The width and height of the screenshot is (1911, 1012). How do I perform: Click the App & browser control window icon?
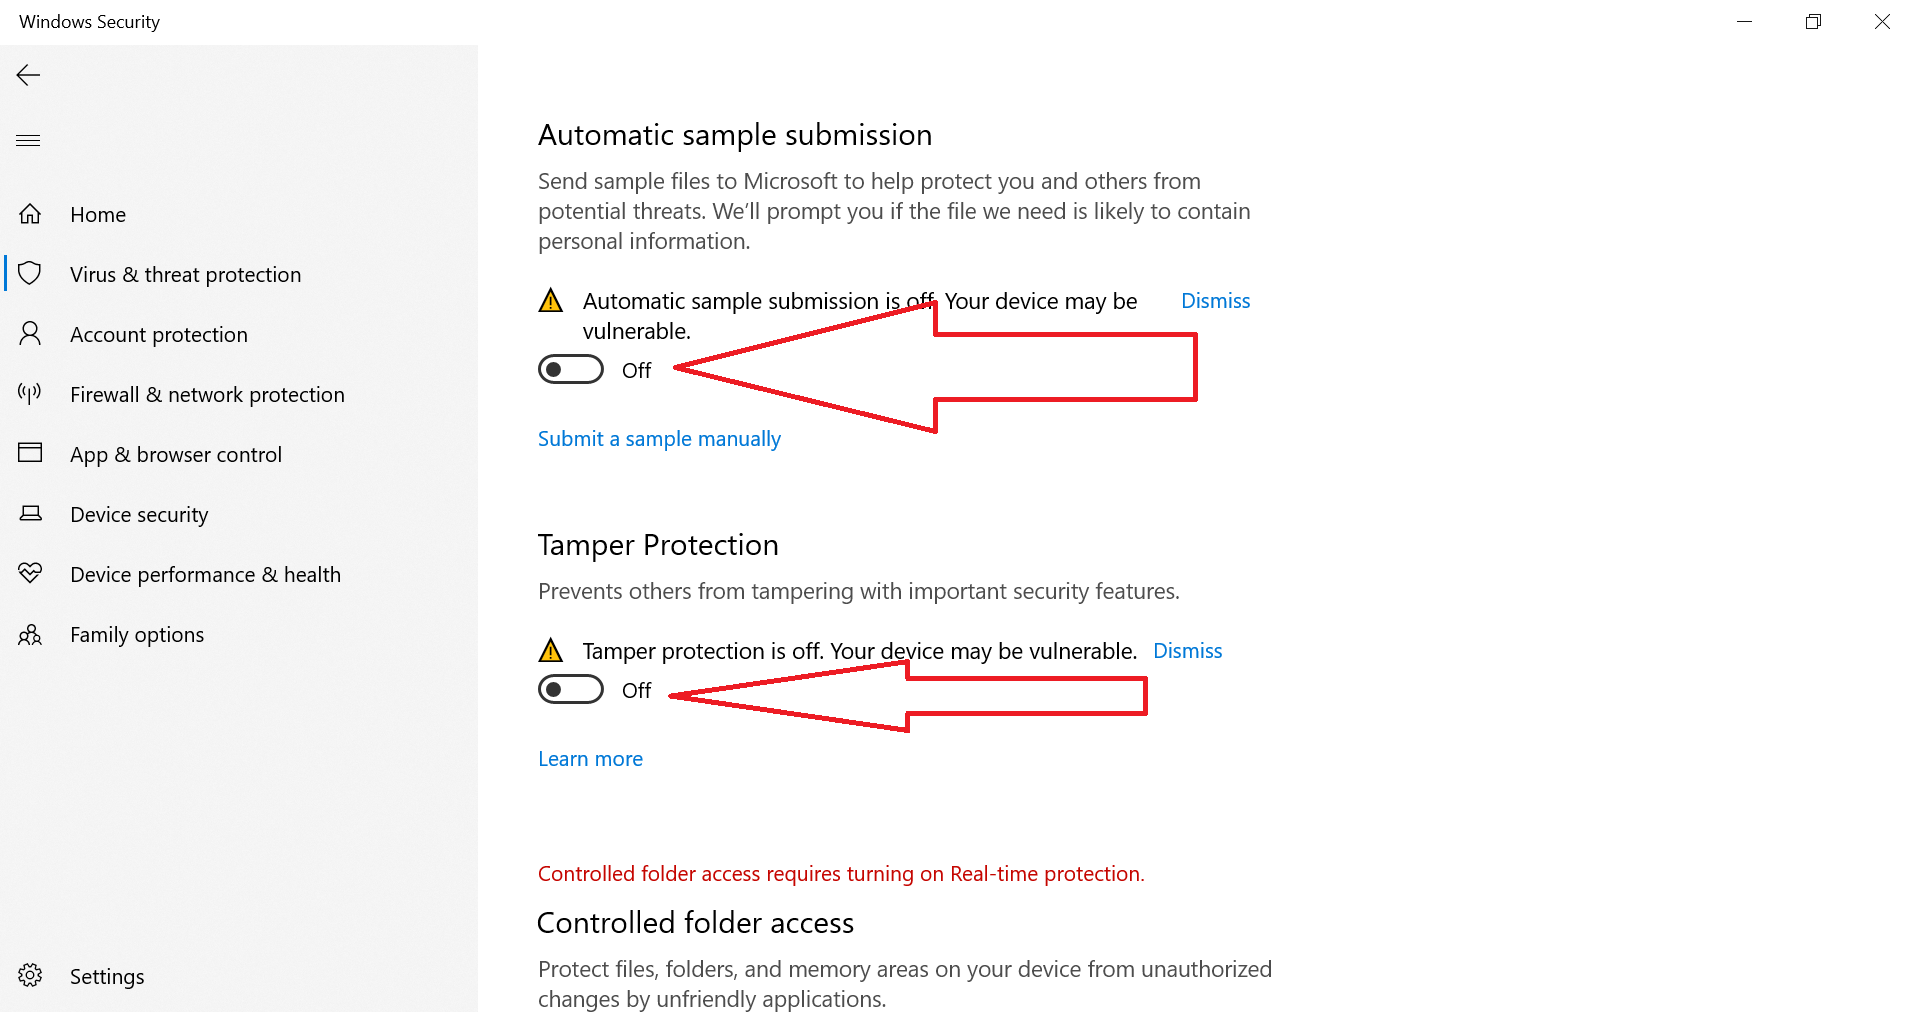[x=30, y=453]
